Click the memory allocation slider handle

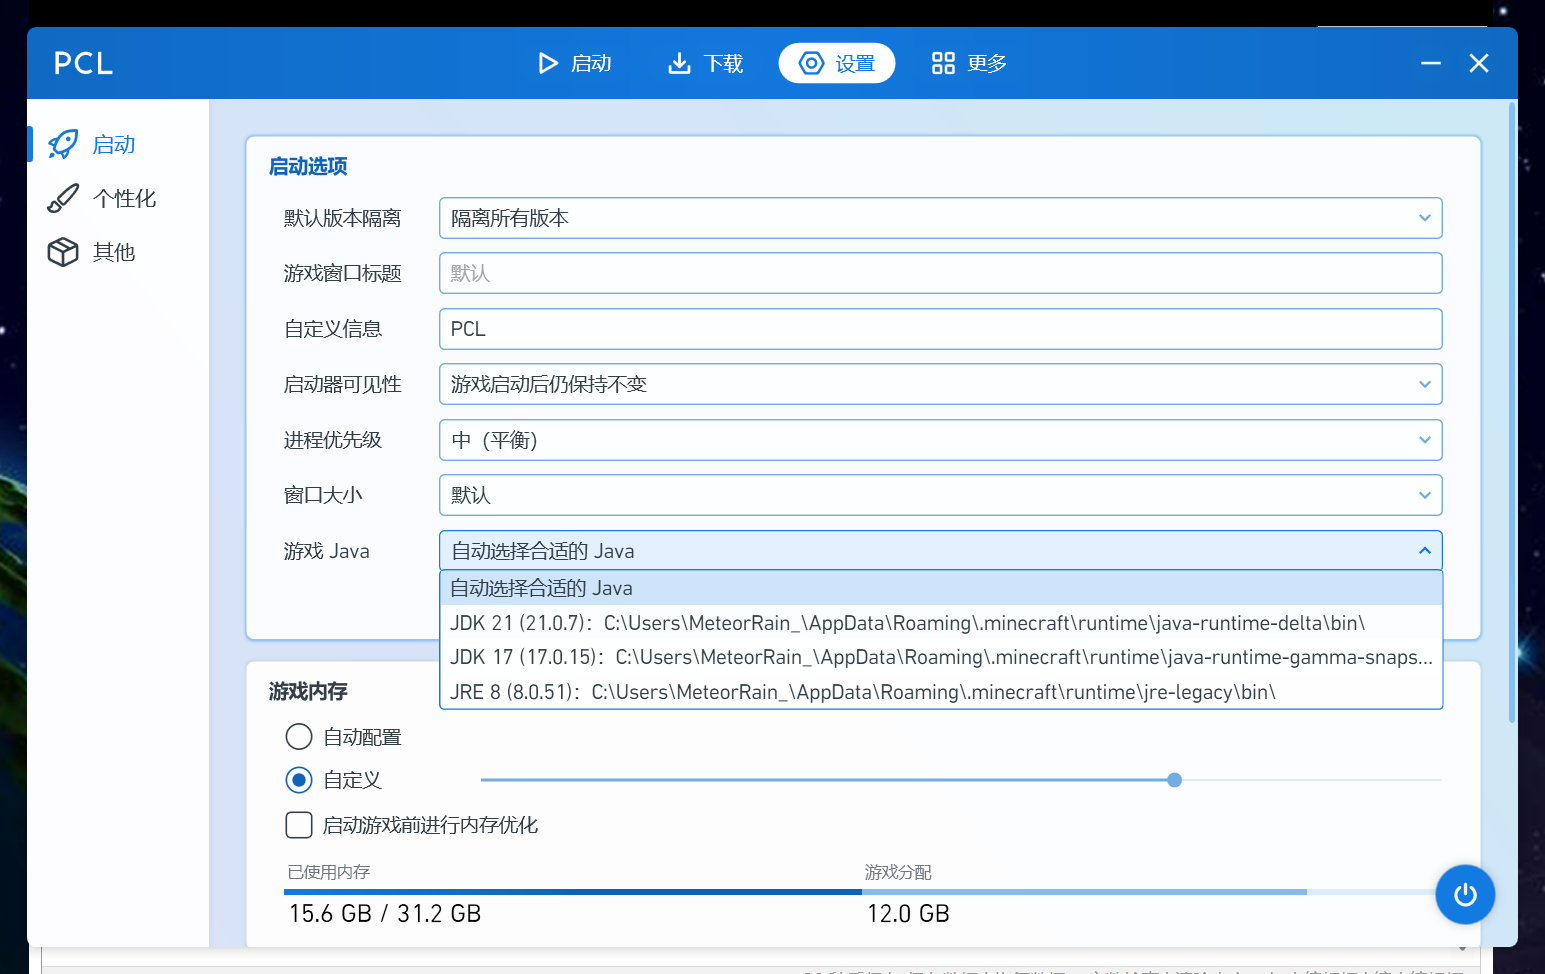(x=1174, y=780)
